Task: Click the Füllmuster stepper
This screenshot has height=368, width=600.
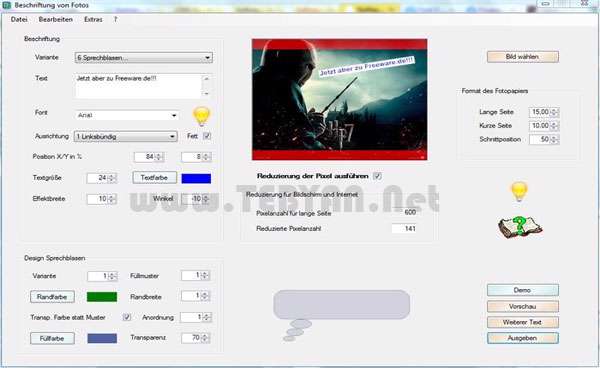Action: 196,275
